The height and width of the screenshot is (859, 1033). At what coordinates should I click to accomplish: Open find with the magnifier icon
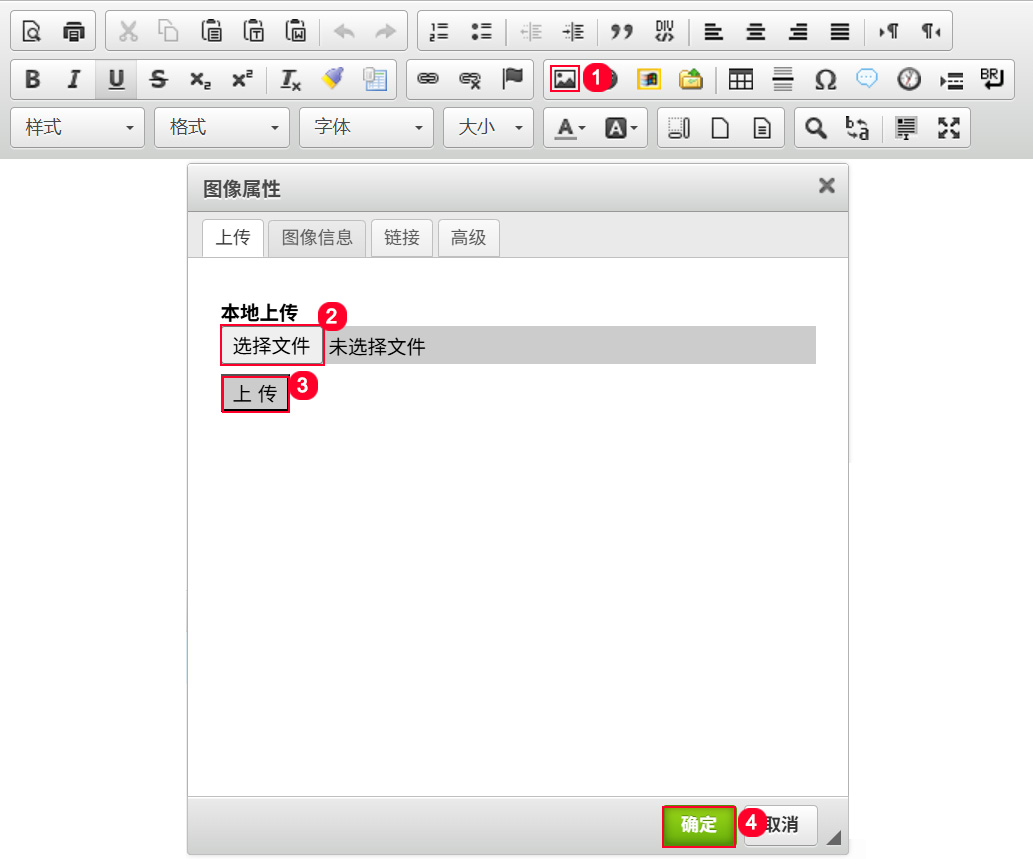coord(817,128)
